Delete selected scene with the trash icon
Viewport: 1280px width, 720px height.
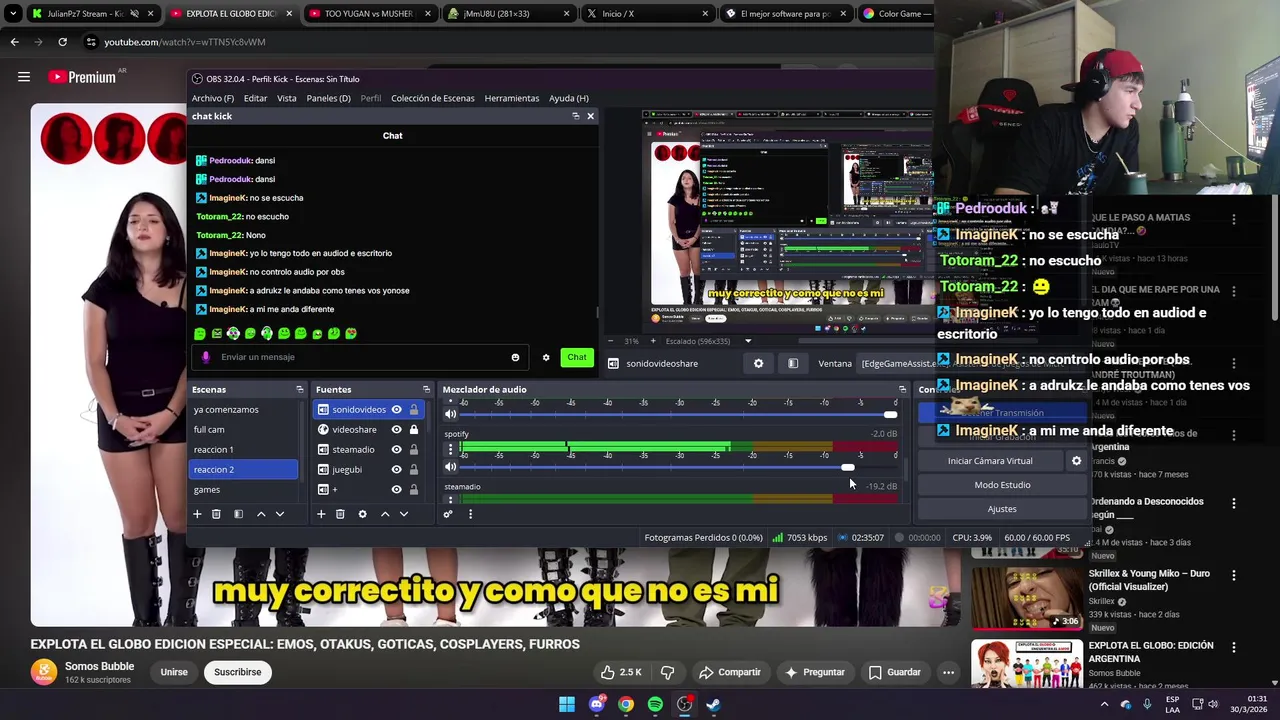(216, 514)
